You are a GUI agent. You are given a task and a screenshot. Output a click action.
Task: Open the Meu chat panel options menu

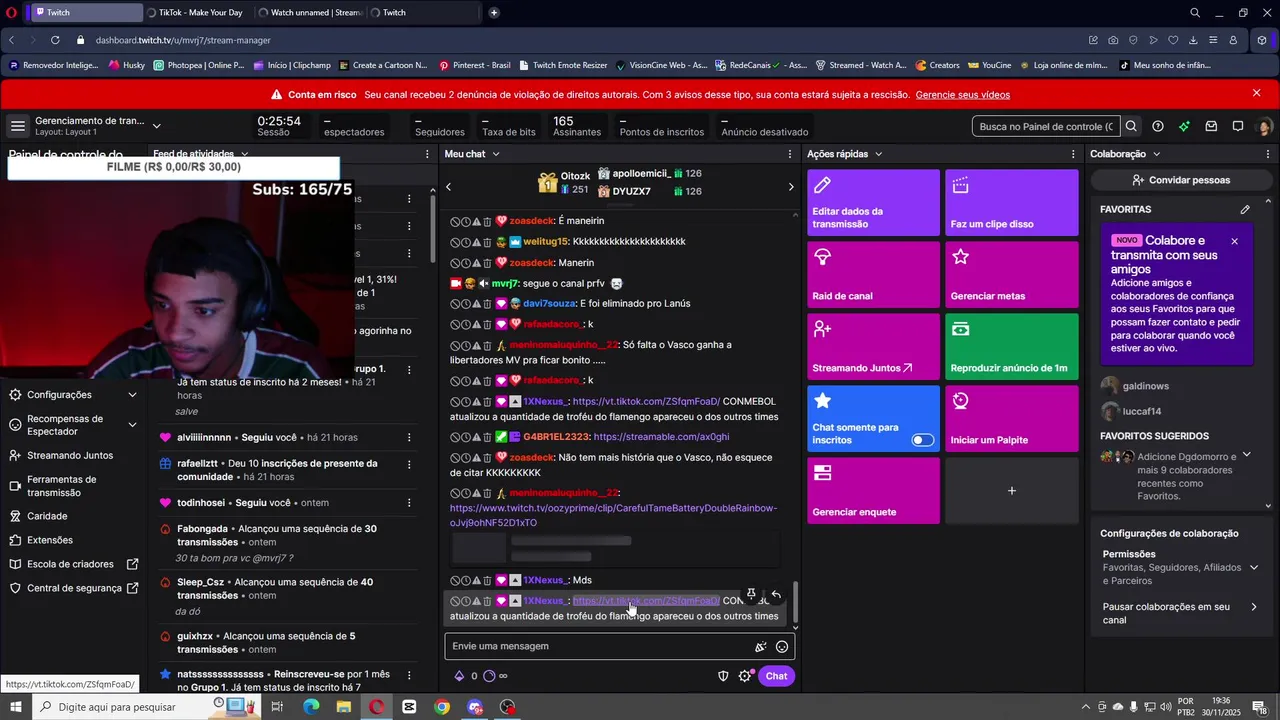[x=790, y=154]
